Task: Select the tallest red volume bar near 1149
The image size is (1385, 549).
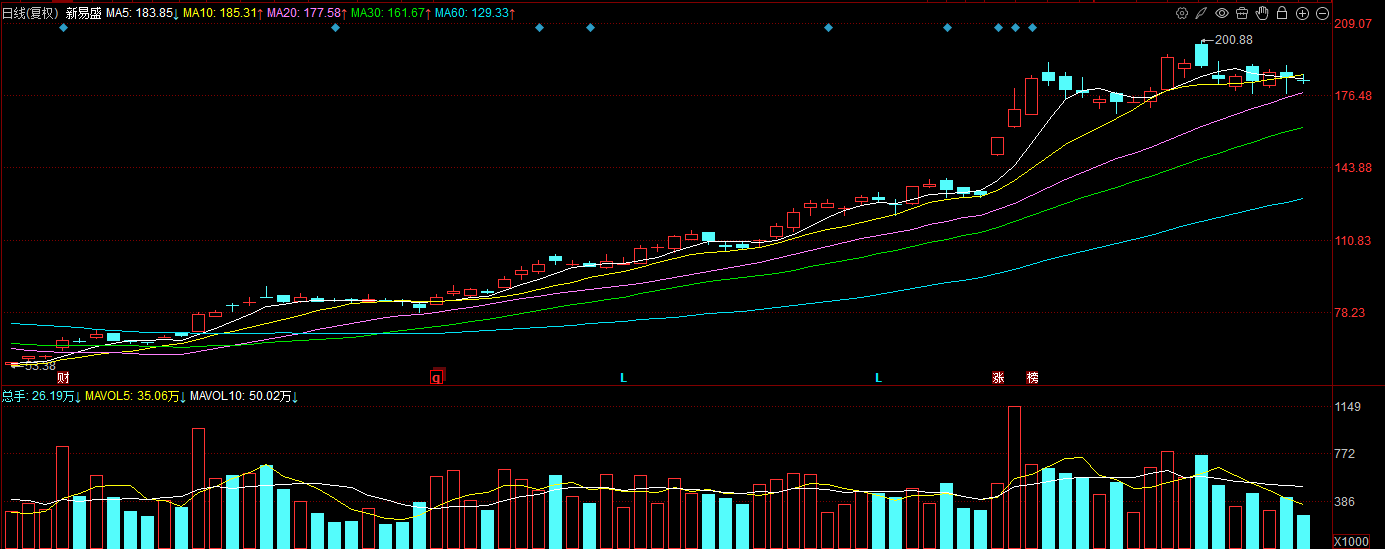Action: click(1015, 477)
